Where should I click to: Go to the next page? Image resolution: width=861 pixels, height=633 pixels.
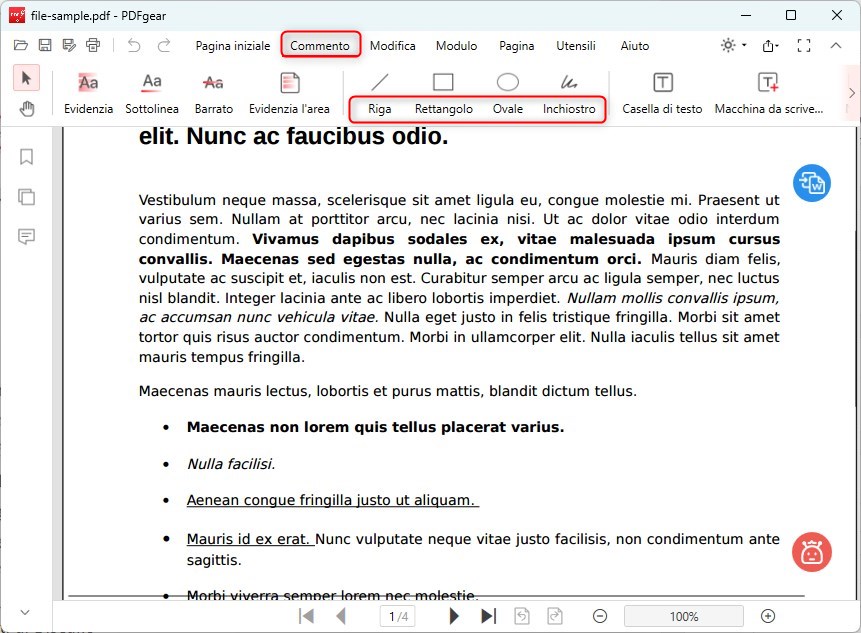454,616
